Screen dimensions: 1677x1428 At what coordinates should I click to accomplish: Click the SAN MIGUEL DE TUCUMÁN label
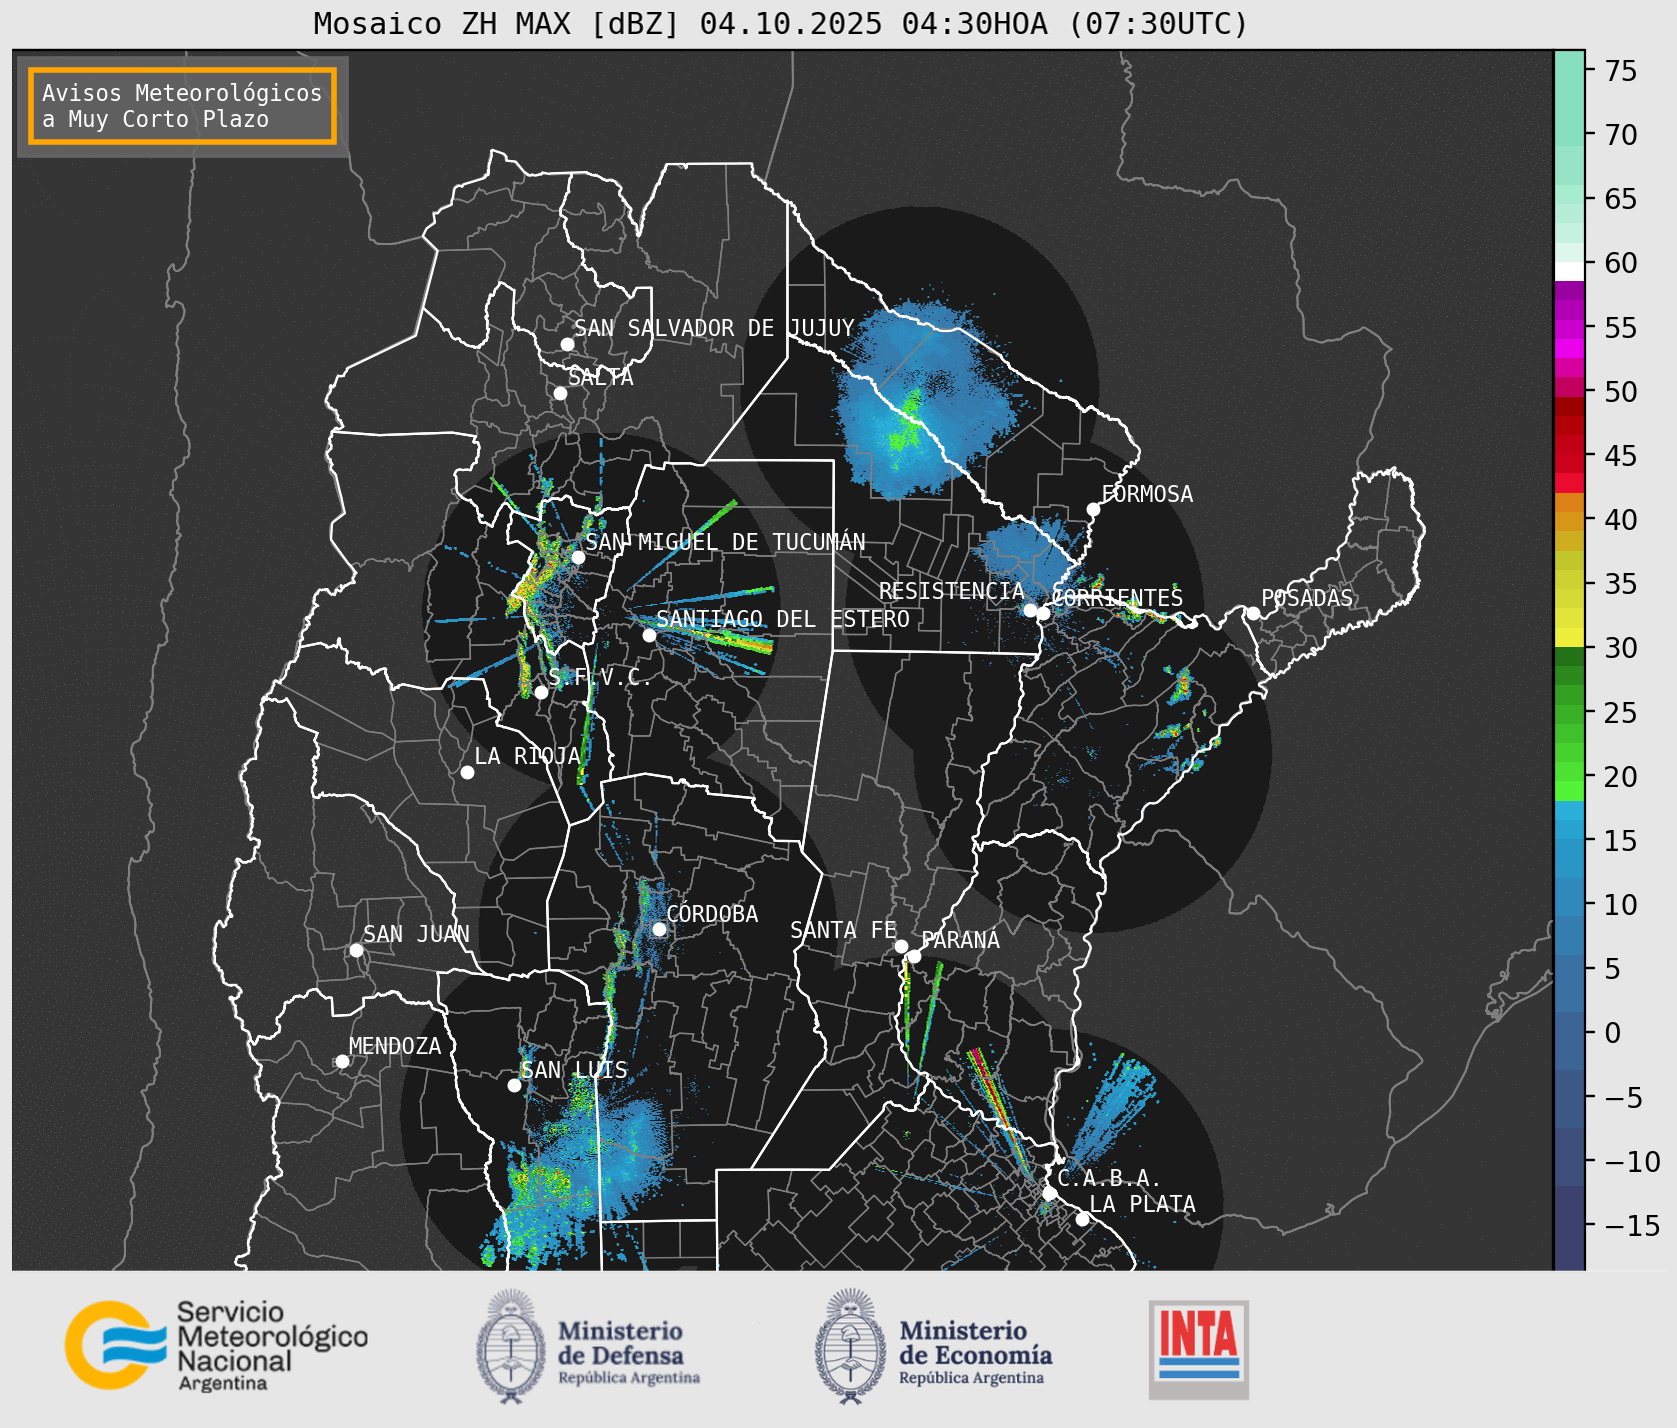pyautogui.click(x=725, y=542)
